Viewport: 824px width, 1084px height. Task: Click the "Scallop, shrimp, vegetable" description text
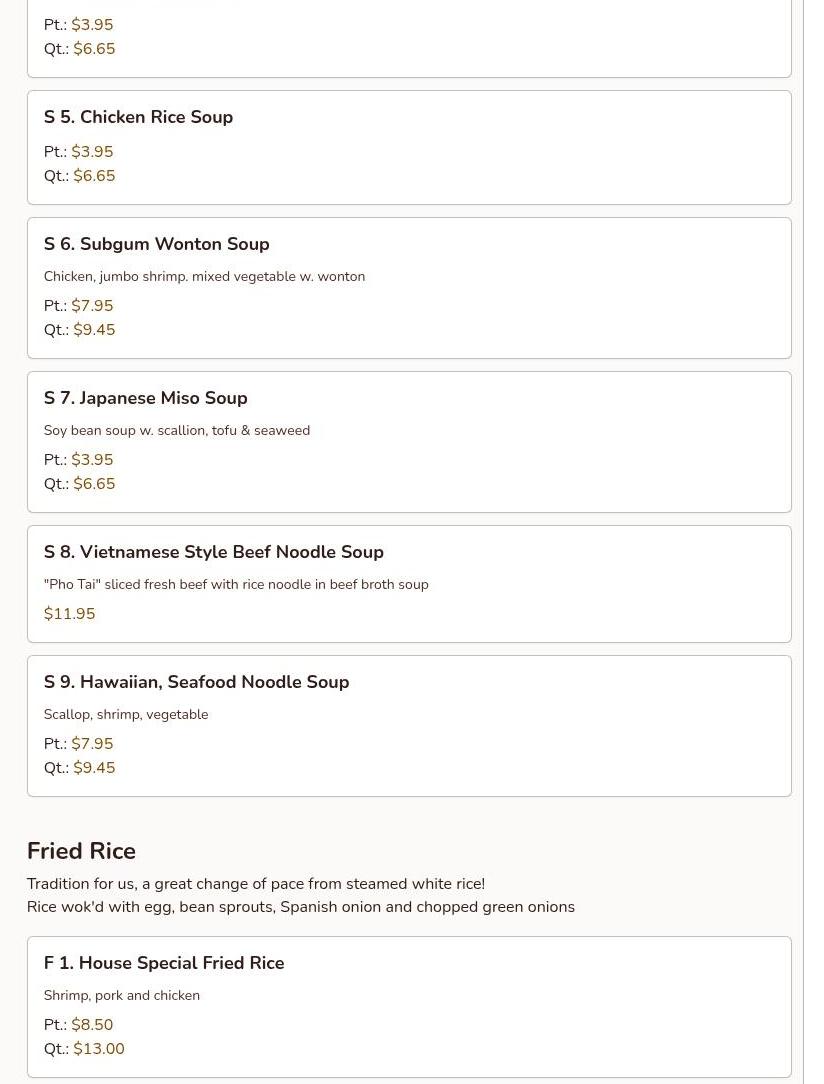click(x=126, y=715)
